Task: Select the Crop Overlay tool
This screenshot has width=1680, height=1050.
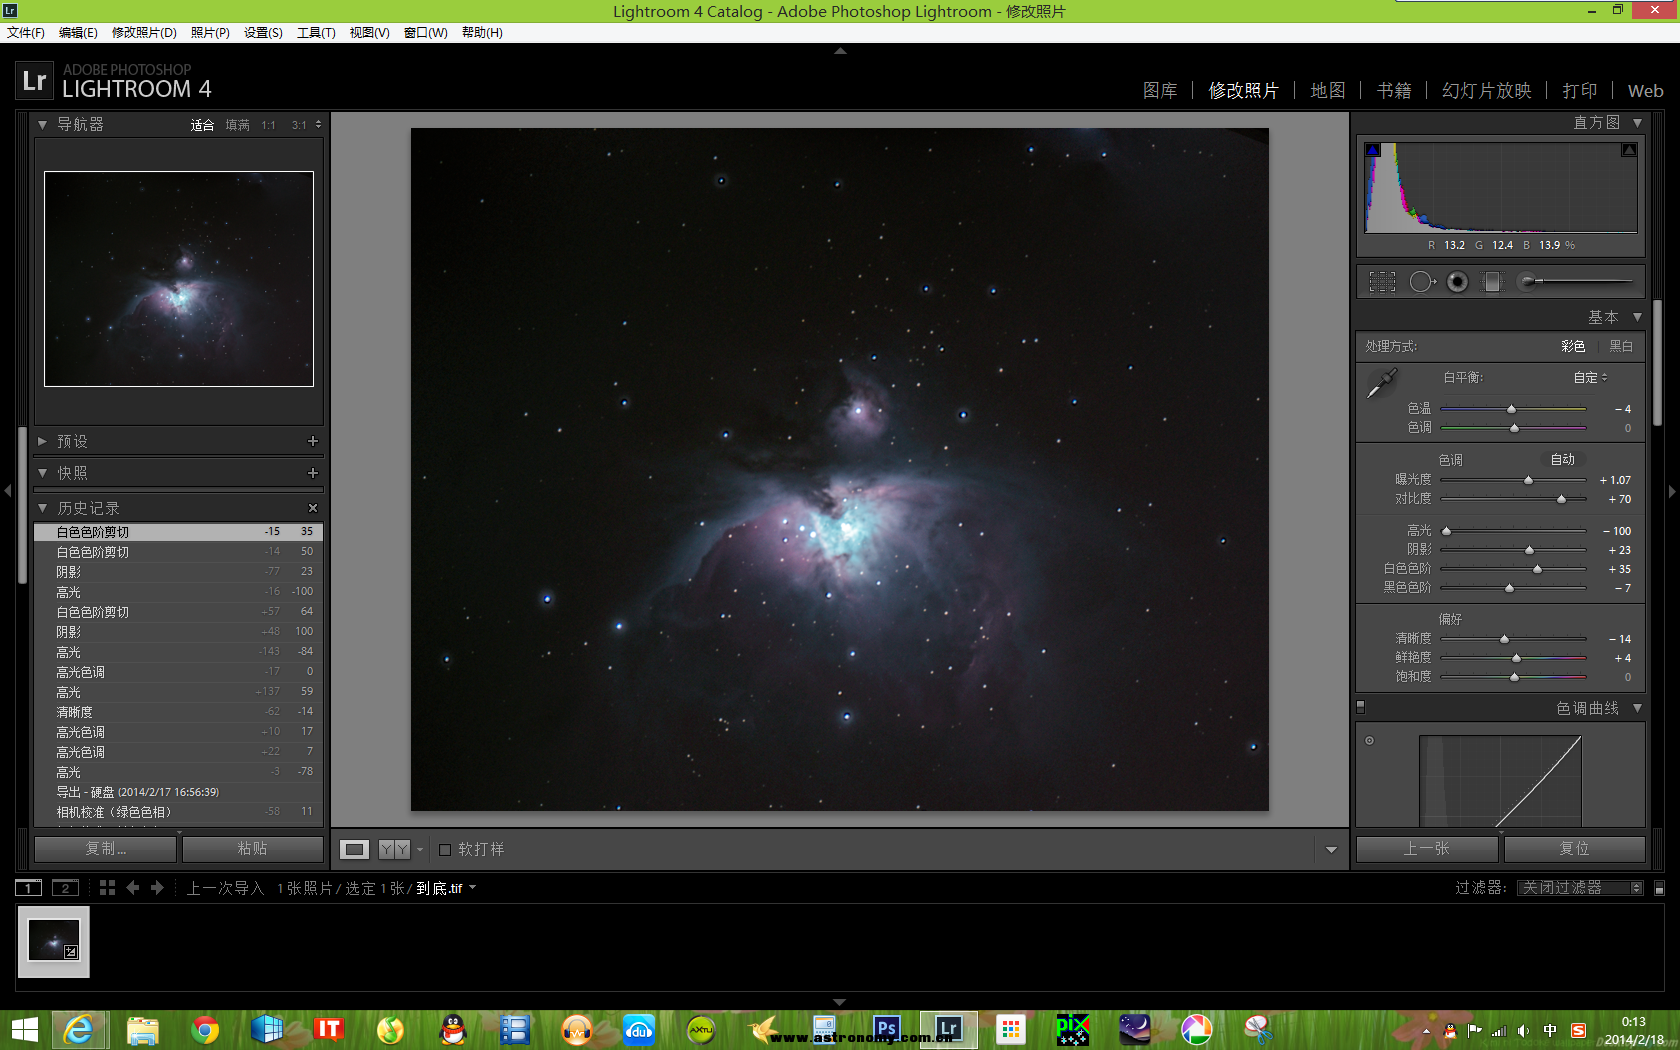Action: pos(1382,282)
